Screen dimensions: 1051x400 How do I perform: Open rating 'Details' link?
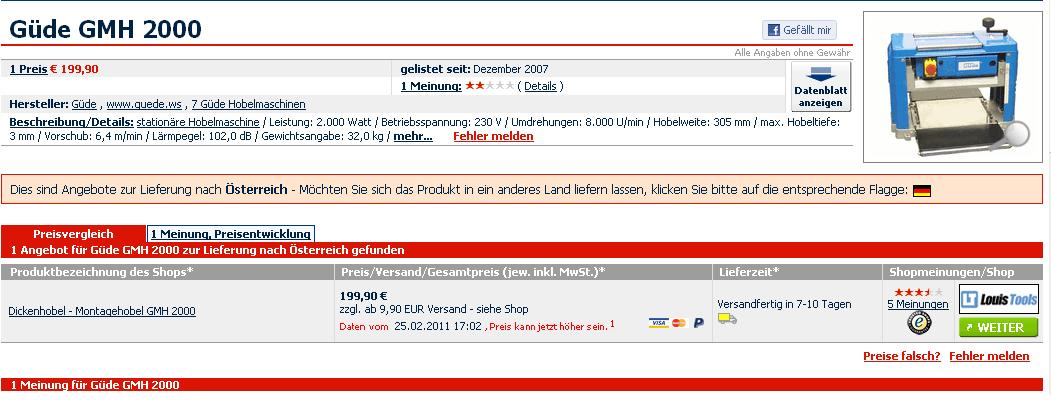[x=540, y=86]
